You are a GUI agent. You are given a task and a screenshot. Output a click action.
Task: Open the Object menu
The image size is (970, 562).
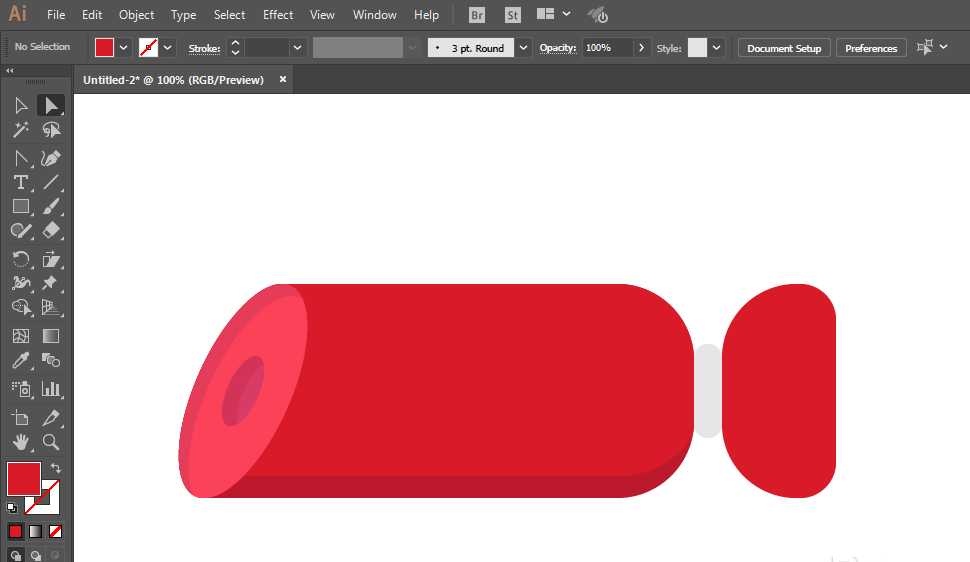pos(136,15)
